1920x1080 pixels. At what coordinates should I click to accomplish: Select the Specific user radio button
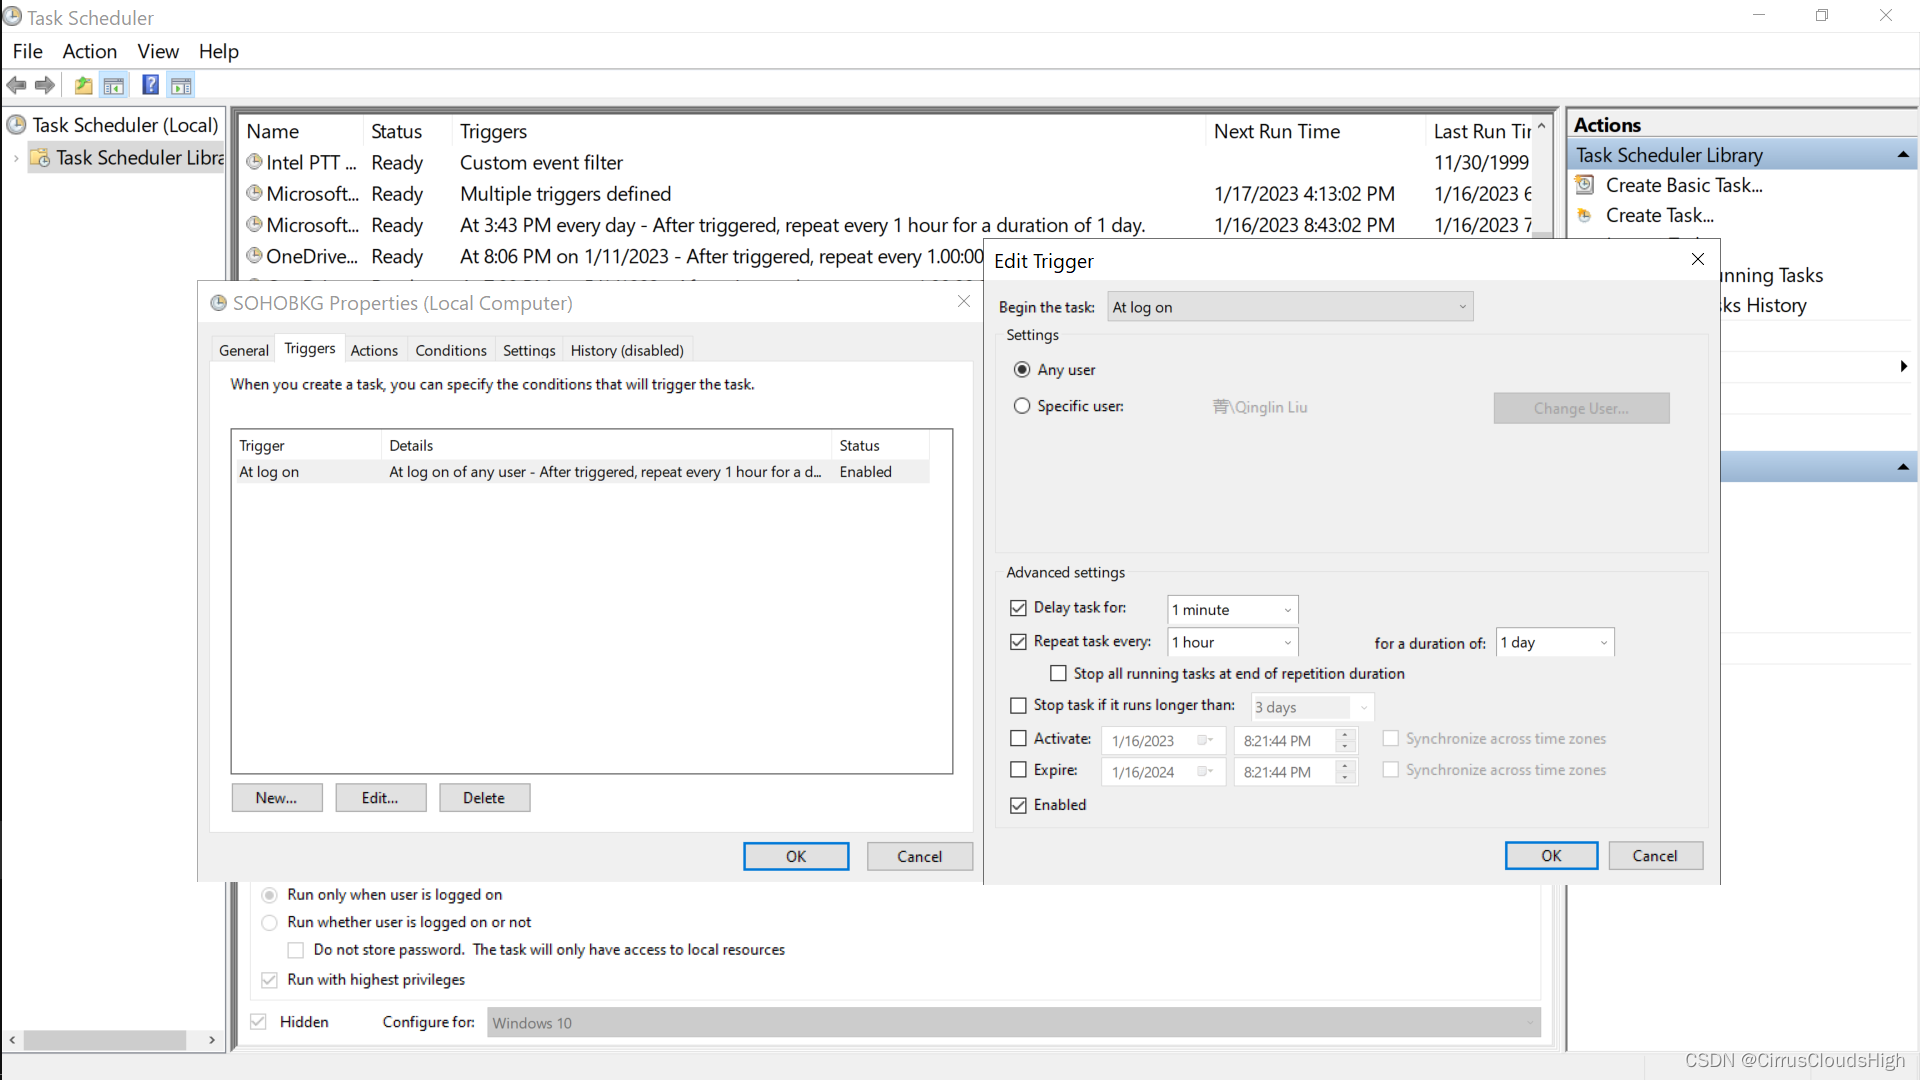point(1022,406)
